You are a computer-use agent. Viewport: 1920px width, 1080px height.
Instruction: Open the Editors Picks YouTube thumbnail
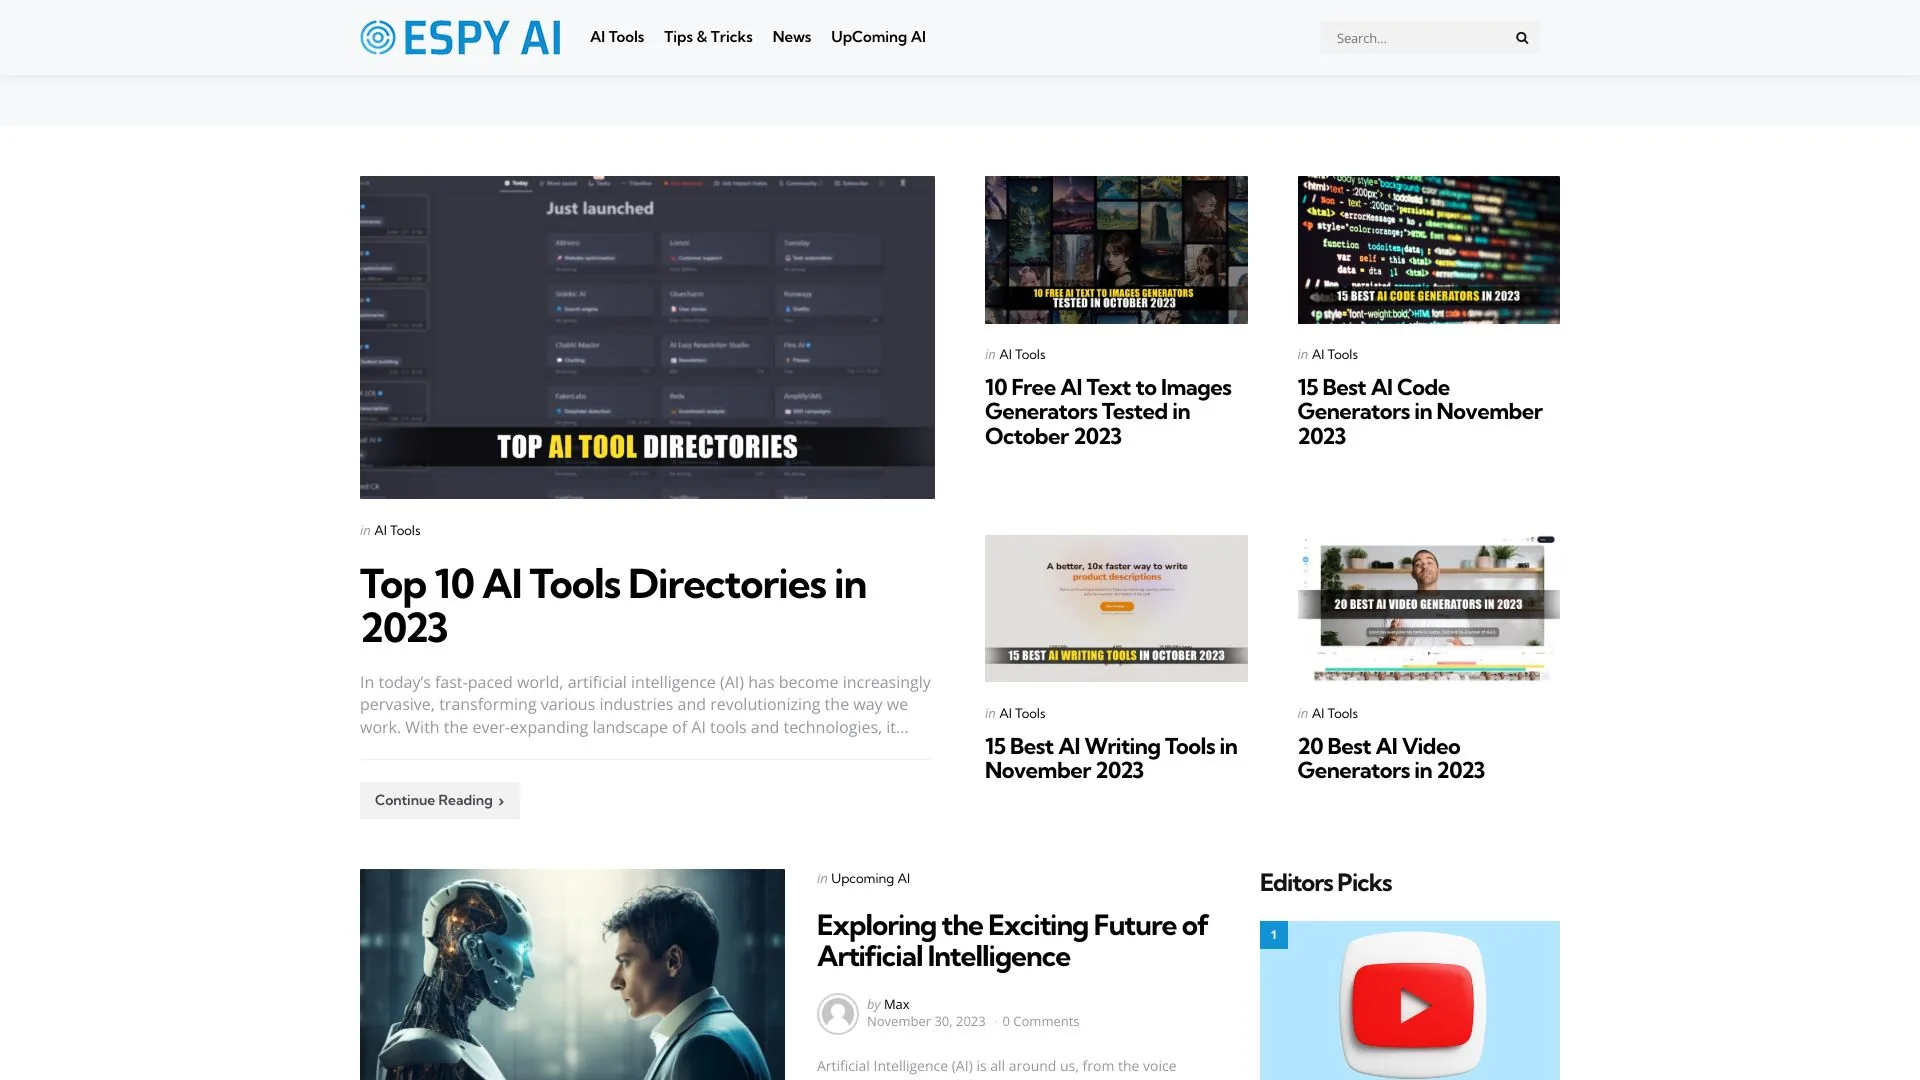pyautogui.click(x=1410, y=1000)
